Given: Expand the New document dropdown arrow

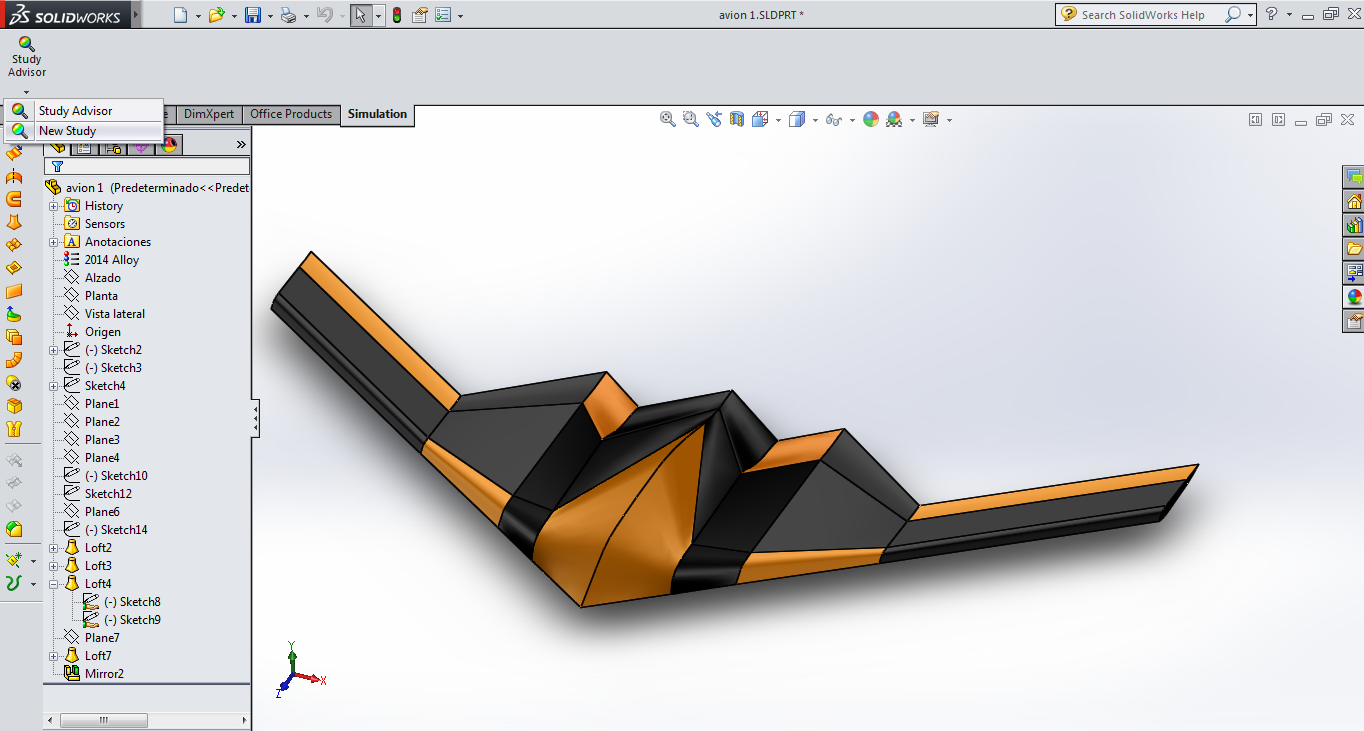Looking at the screenshot, I should (x=198, y=16).
